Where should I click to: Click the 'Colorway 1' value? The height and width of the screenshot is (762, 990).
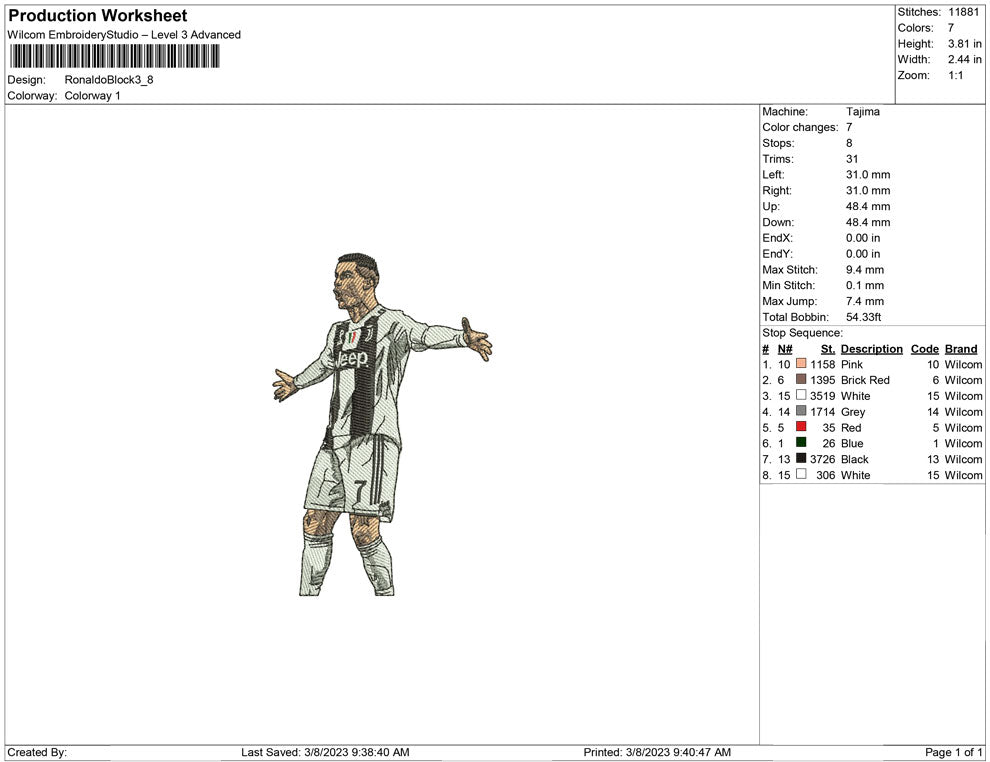point(92,96)
